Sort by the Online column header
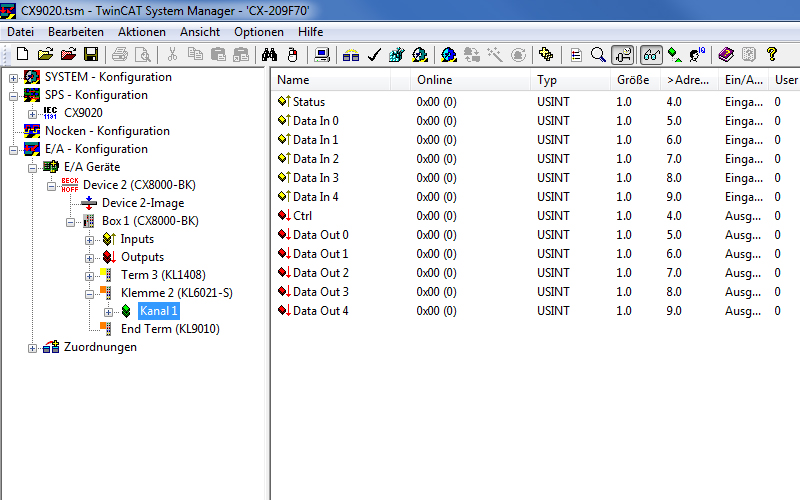800x500 pixels. 470,80
